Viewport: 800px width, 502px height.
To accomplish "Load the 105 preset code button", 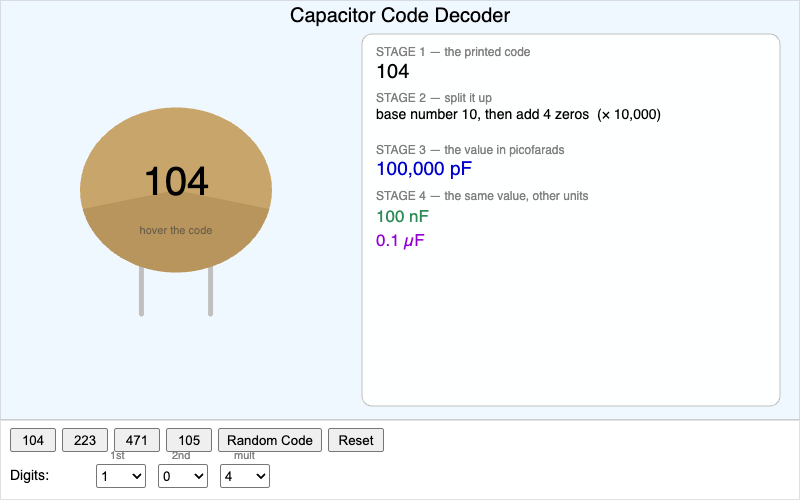I will point(189,440).
